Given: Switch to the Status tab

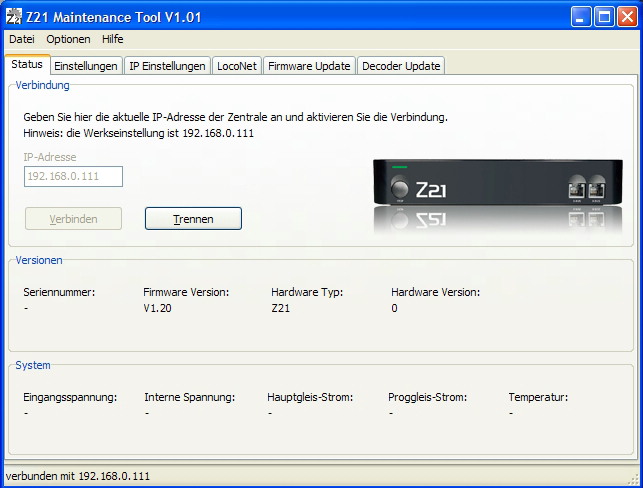Looking at the screenshot, I should [x=27, y=64].
